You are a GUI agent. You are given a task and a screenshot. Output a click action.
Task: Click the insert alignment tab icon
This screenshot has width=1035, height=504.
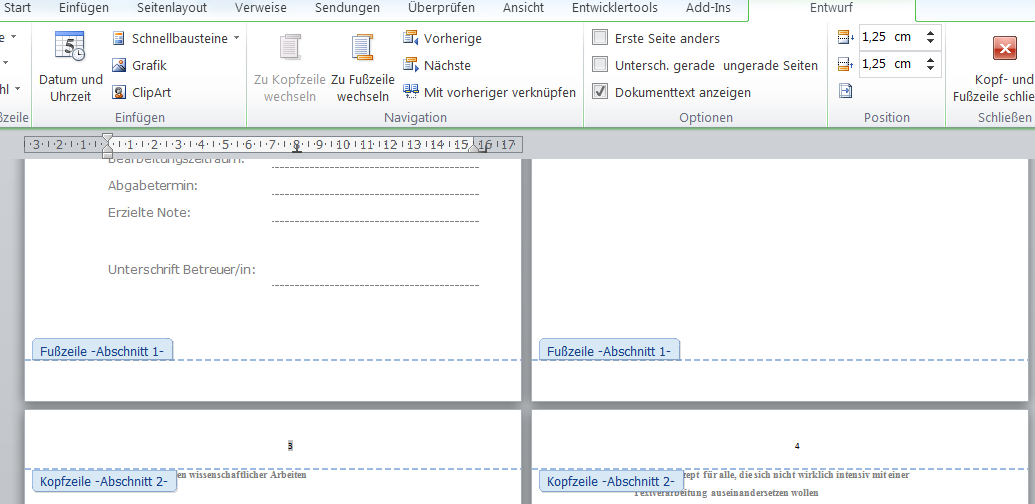[x=846, y=90]
